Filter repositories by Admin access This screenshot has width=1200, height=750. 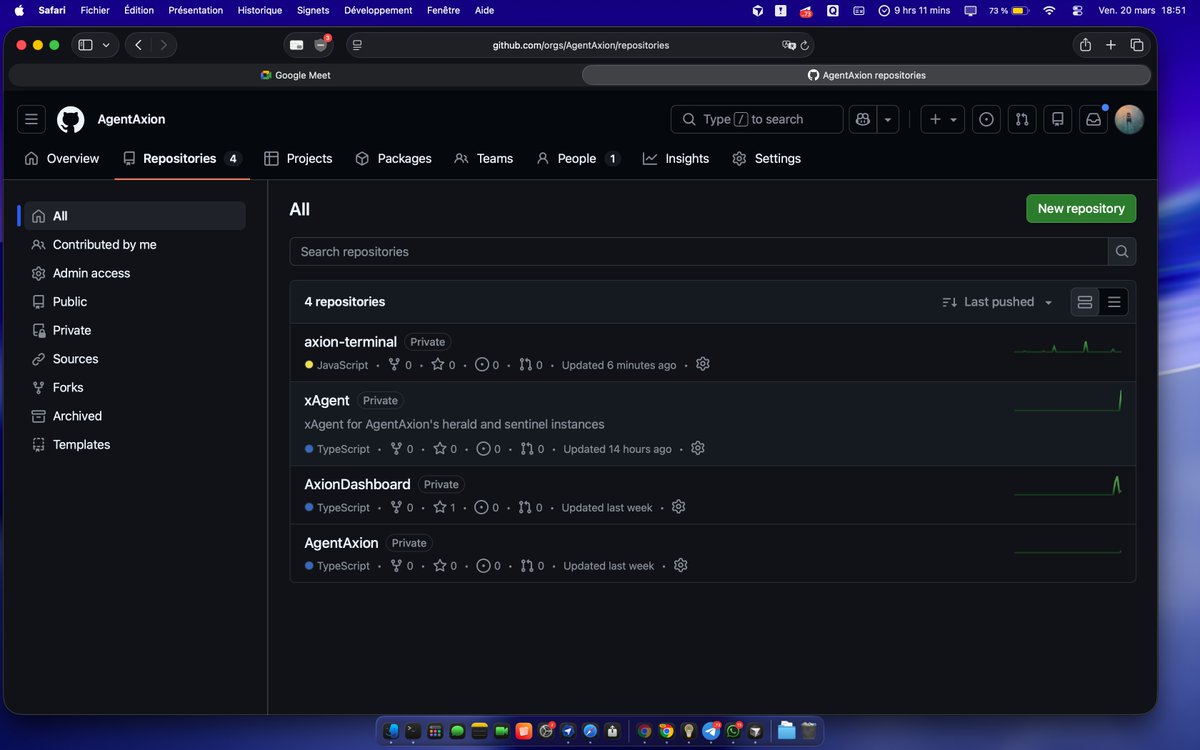pyautogui.click(x=135, y=273)
